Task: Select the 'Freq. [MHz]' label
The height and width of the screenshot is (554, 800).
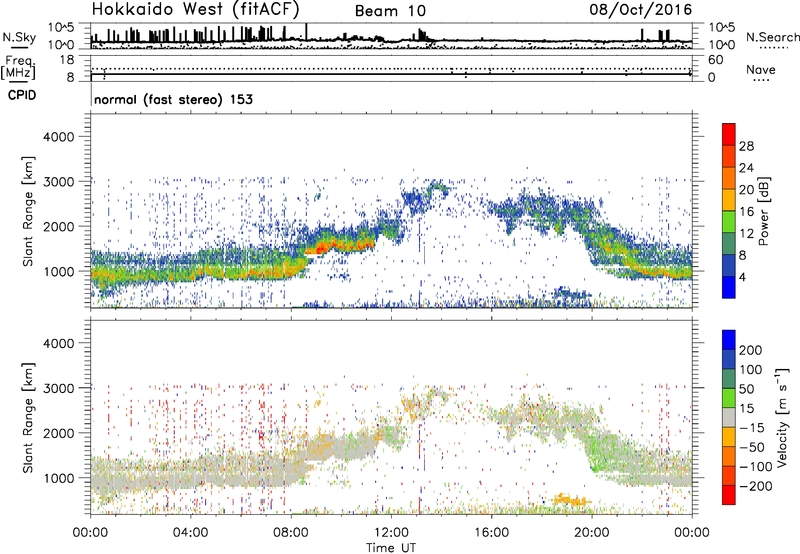Action: [18, 67]
